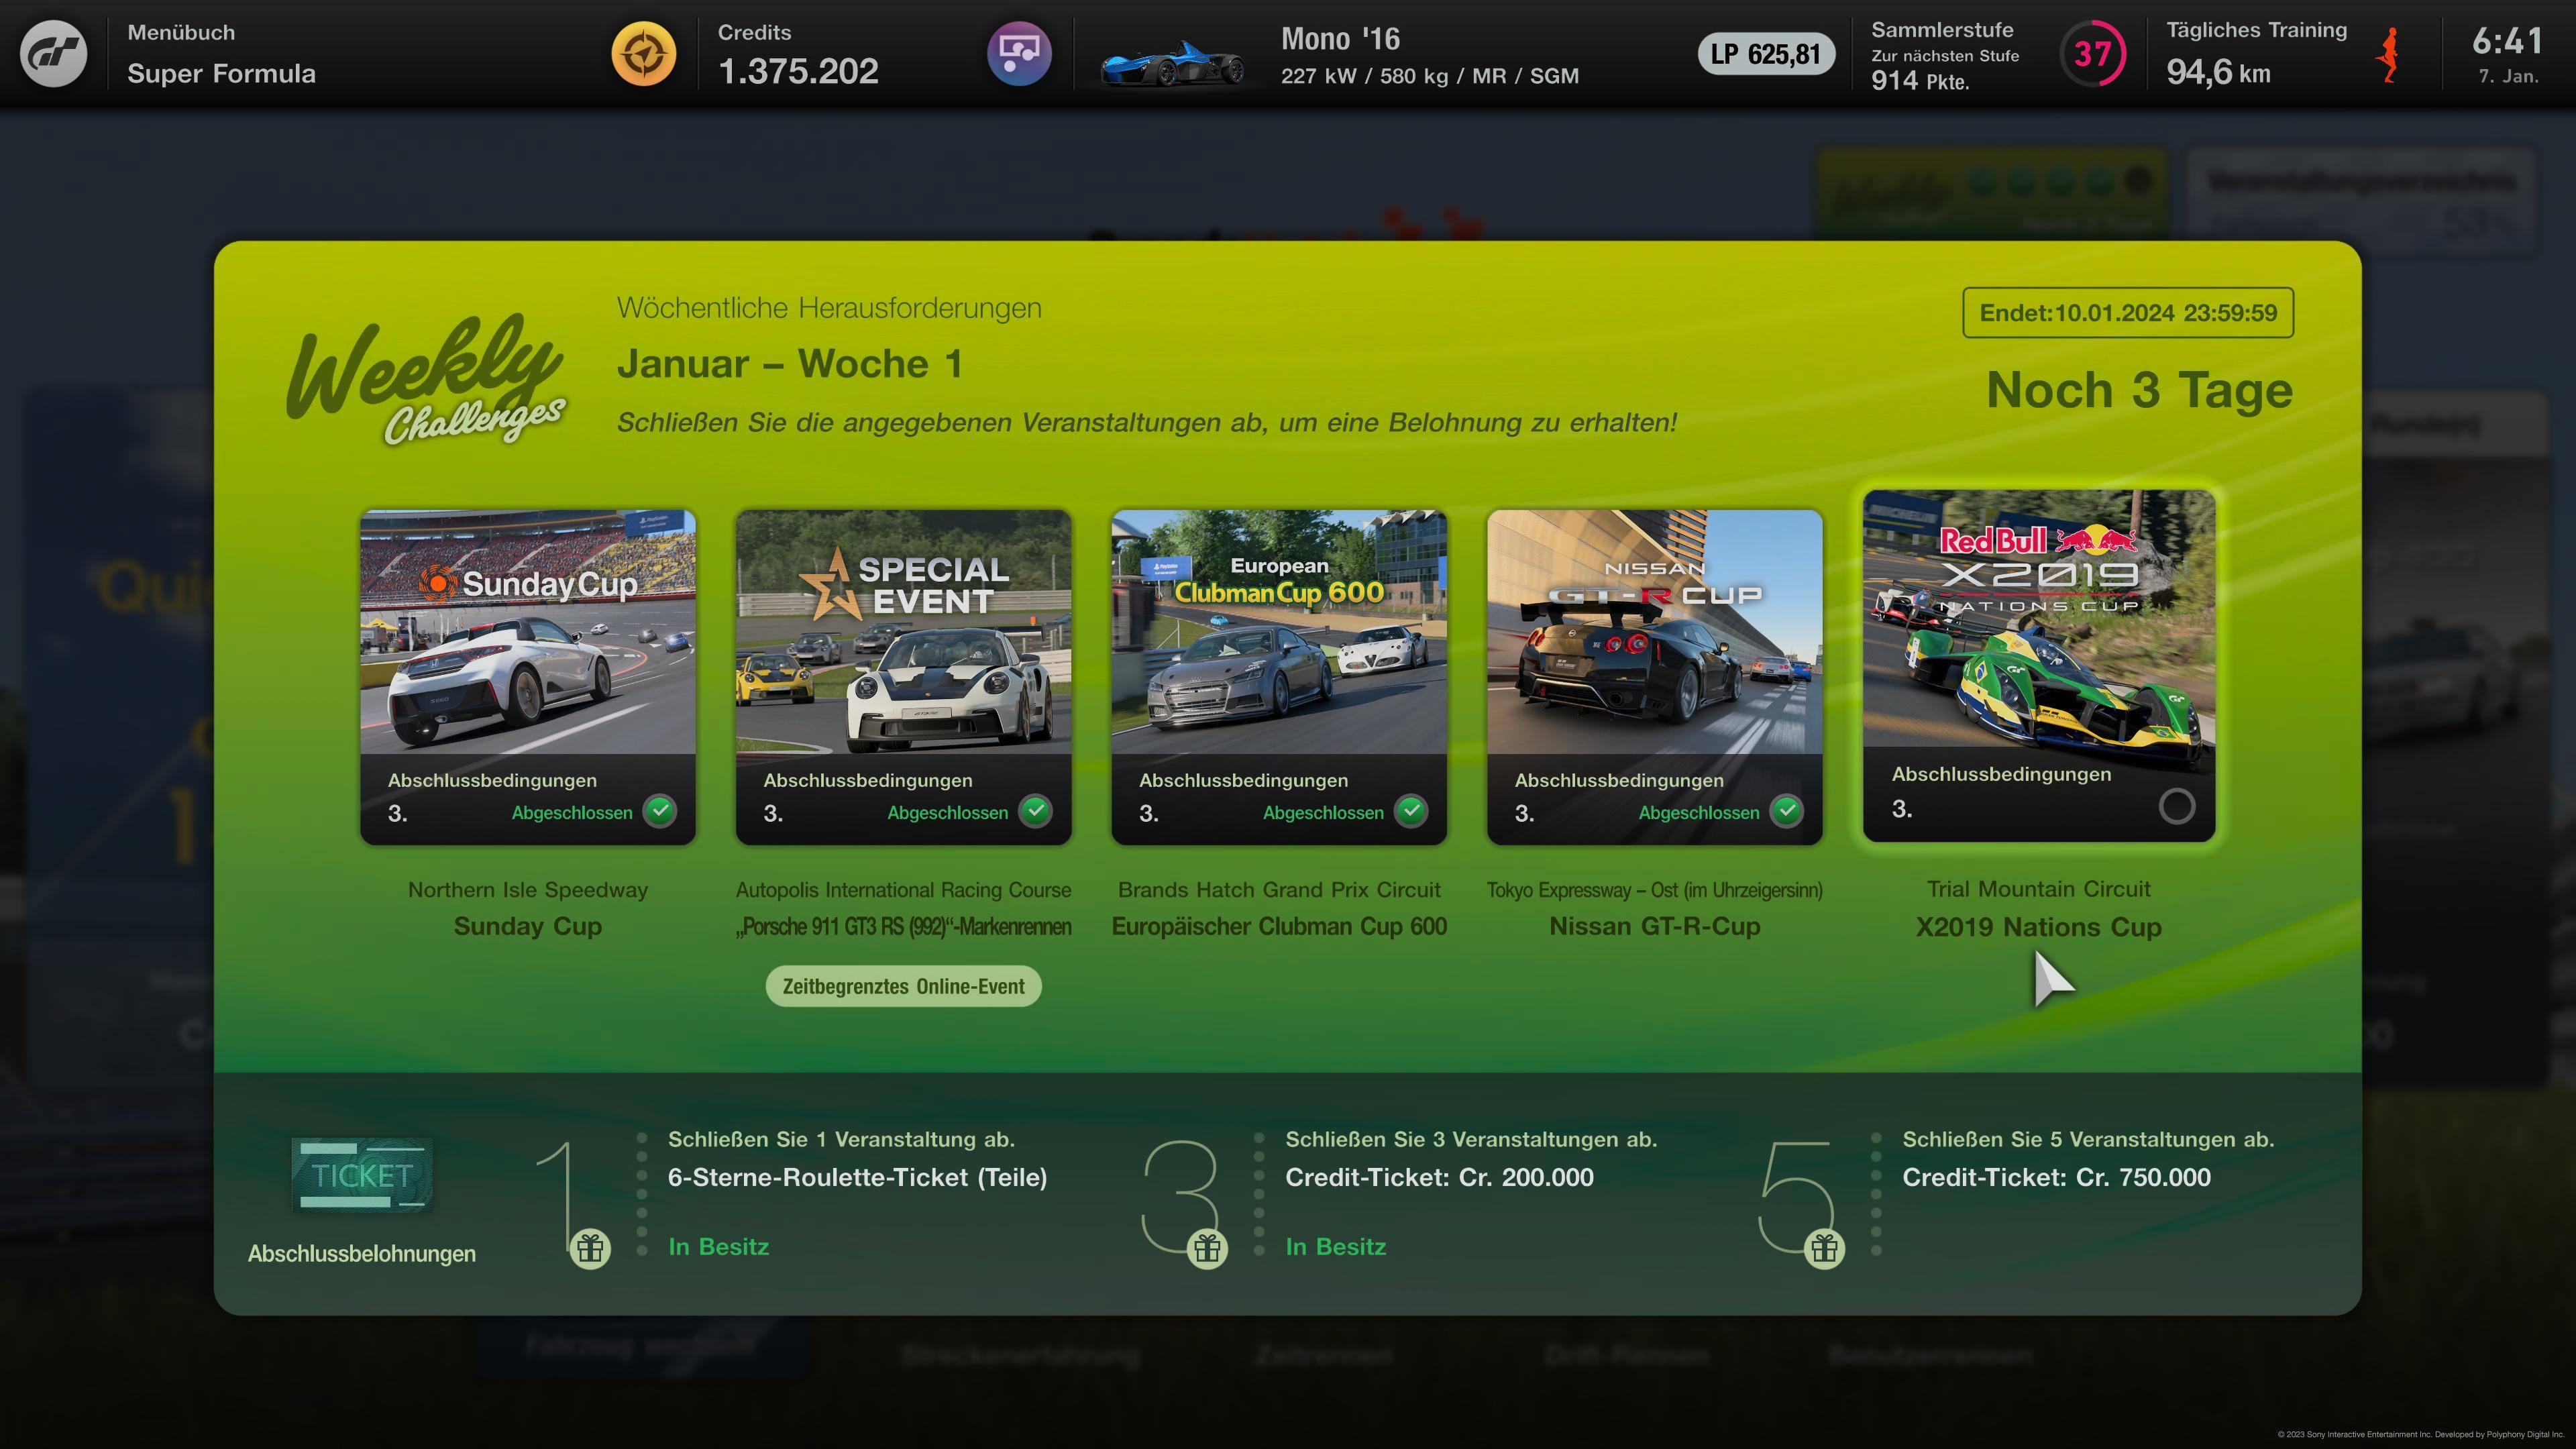The image size is (2576, 1449).
Task: Open the Nissan GT-R Cup card
Action: [1654, 677]
